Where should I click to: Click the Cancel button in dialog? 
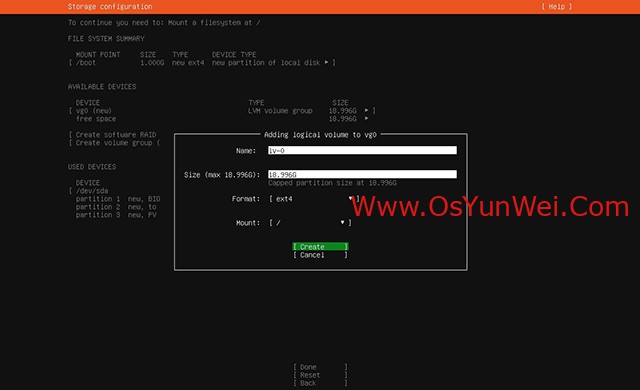click(320, 255)
